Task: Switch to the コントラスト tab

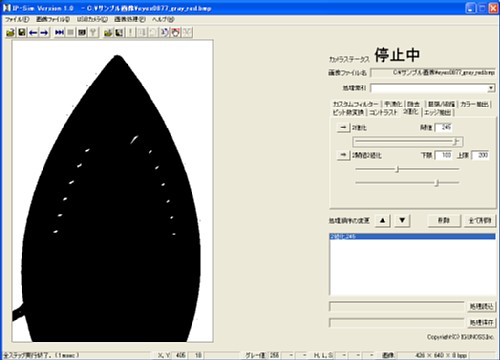Action: [383, 112]
